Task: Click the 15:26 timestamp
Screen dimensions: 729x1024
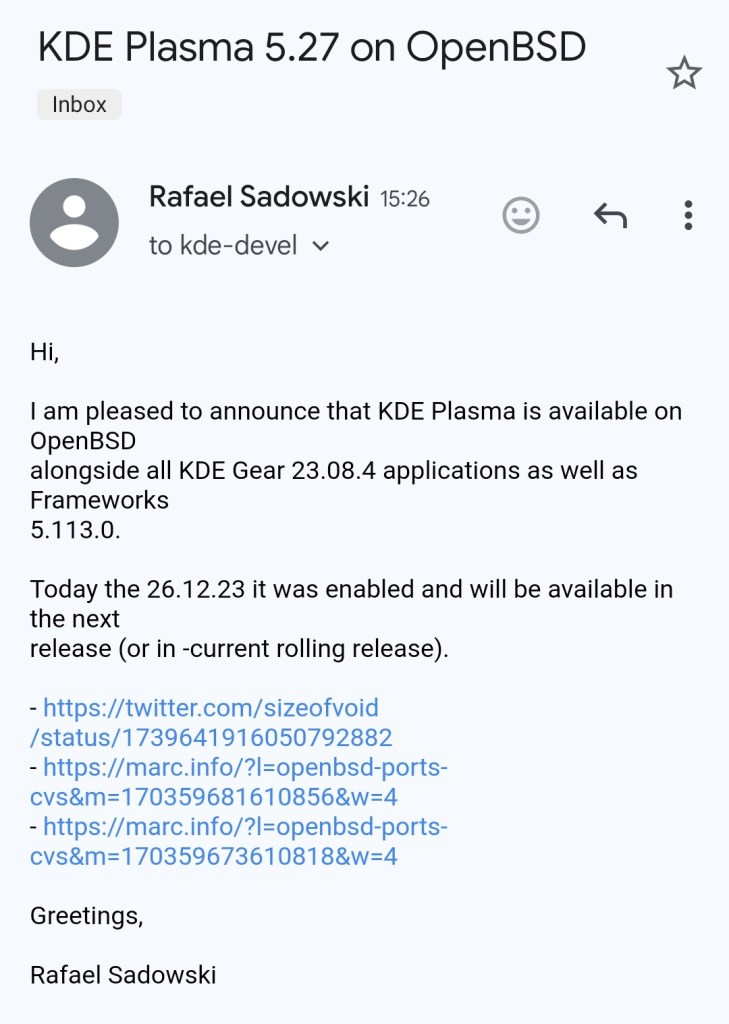Action: (405, 199)
